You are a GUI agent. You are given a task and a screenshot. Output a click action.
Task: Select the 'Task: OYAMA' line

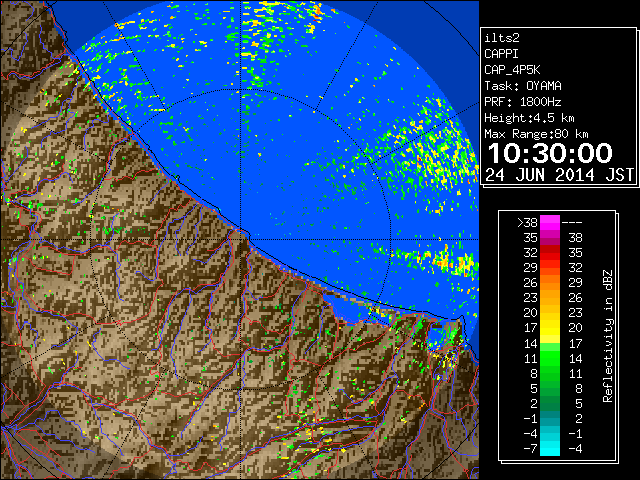pyautogui.click(x=523, y=86)
